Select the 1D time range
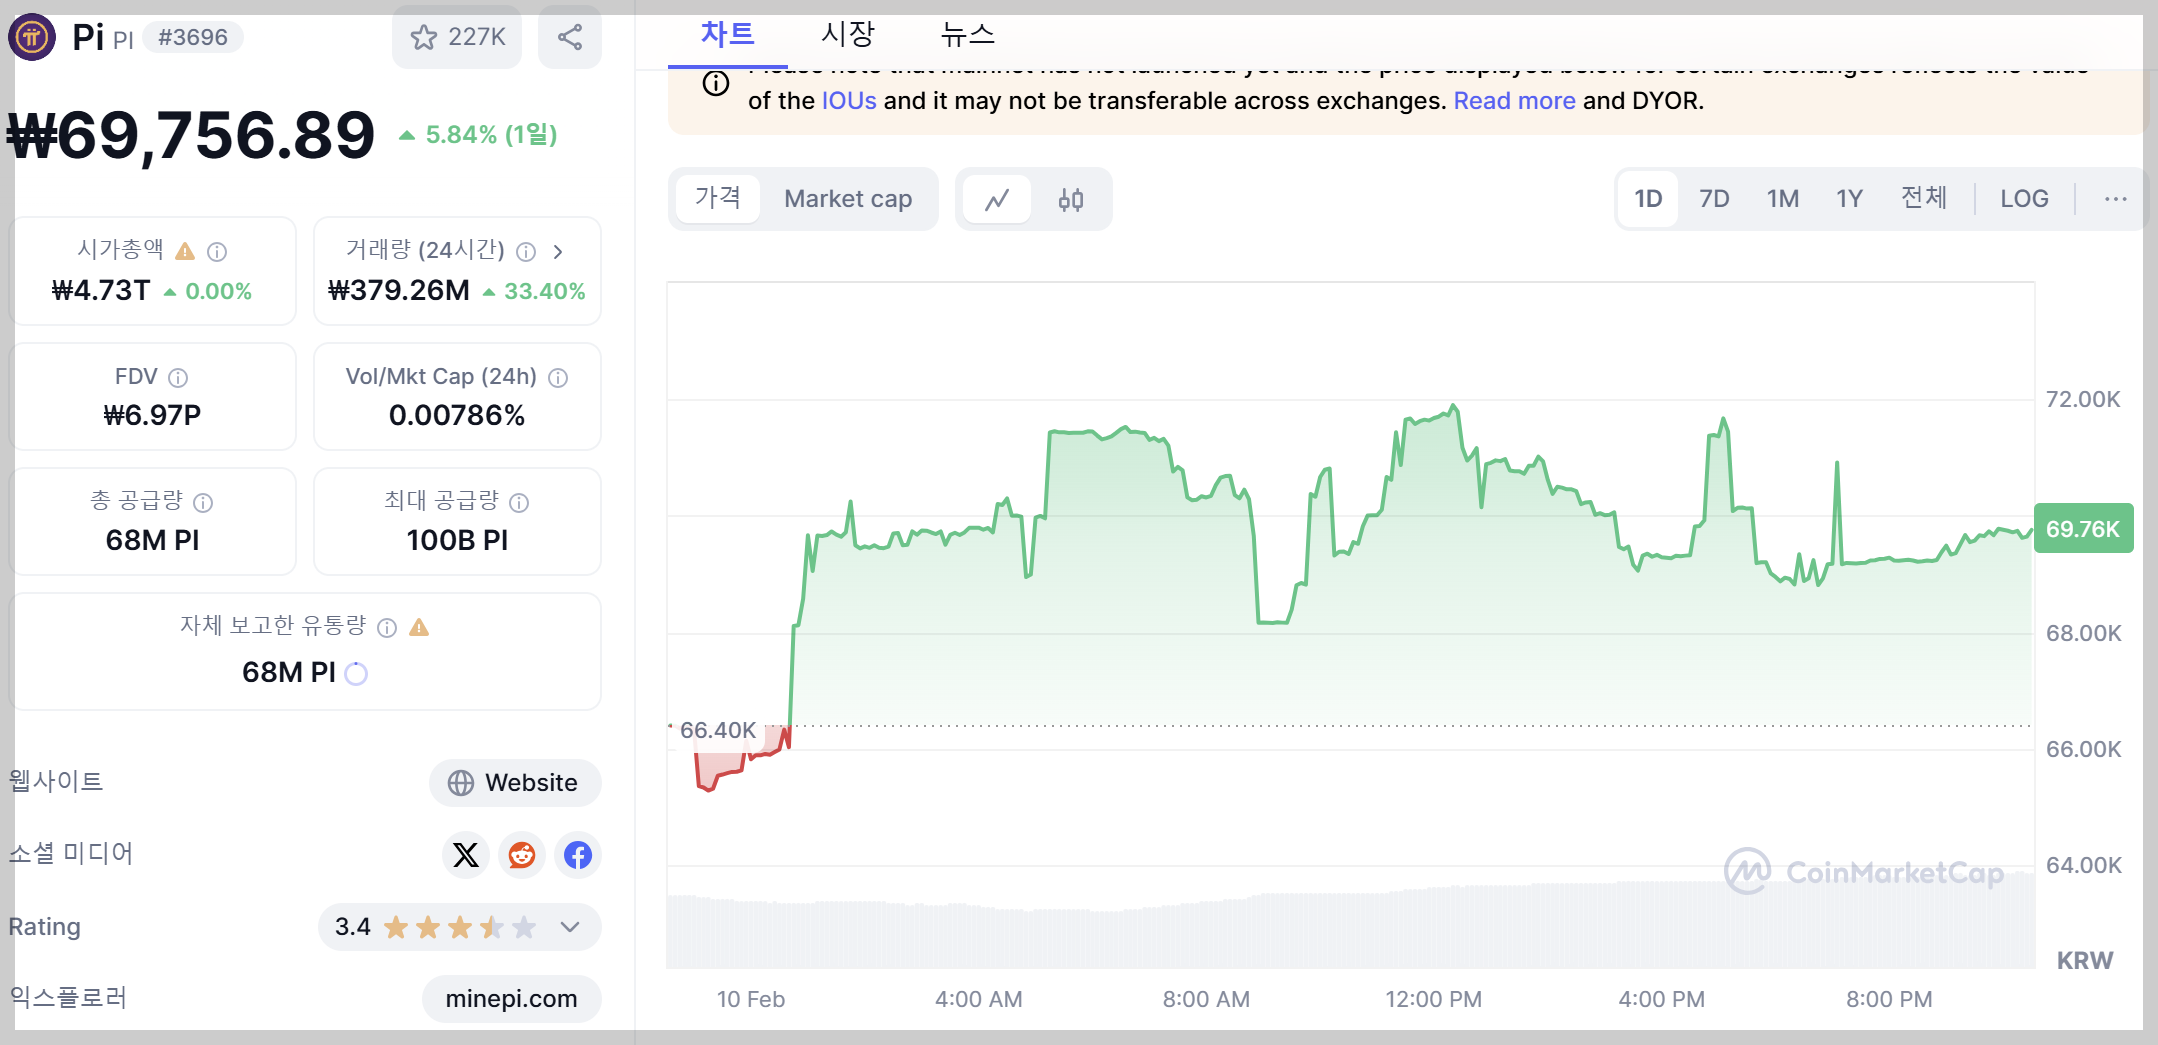 coord(1648,199)
